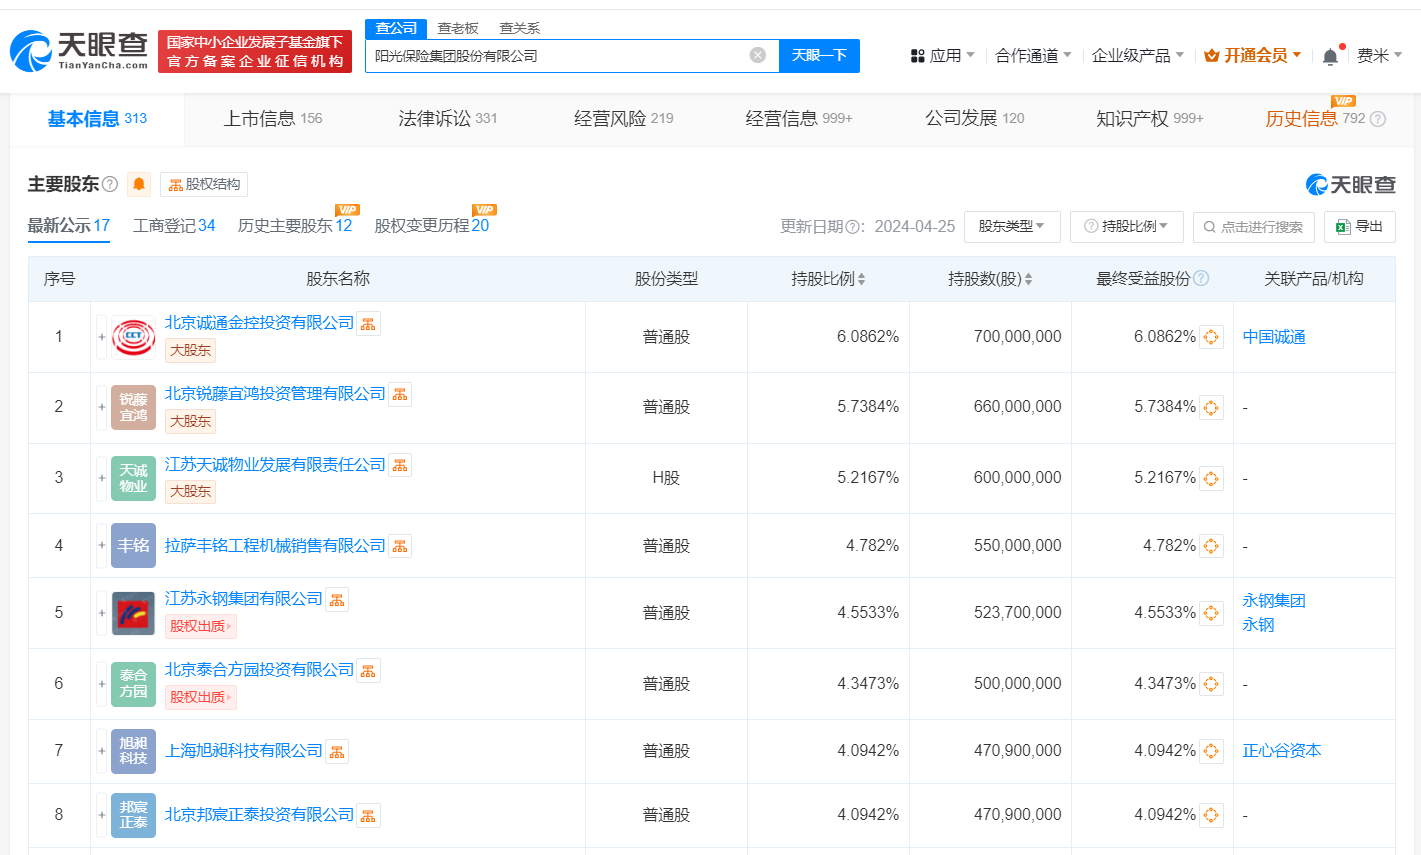Expand row for 拉萨丰铭工程机械销售有限公司

(101, 545)
